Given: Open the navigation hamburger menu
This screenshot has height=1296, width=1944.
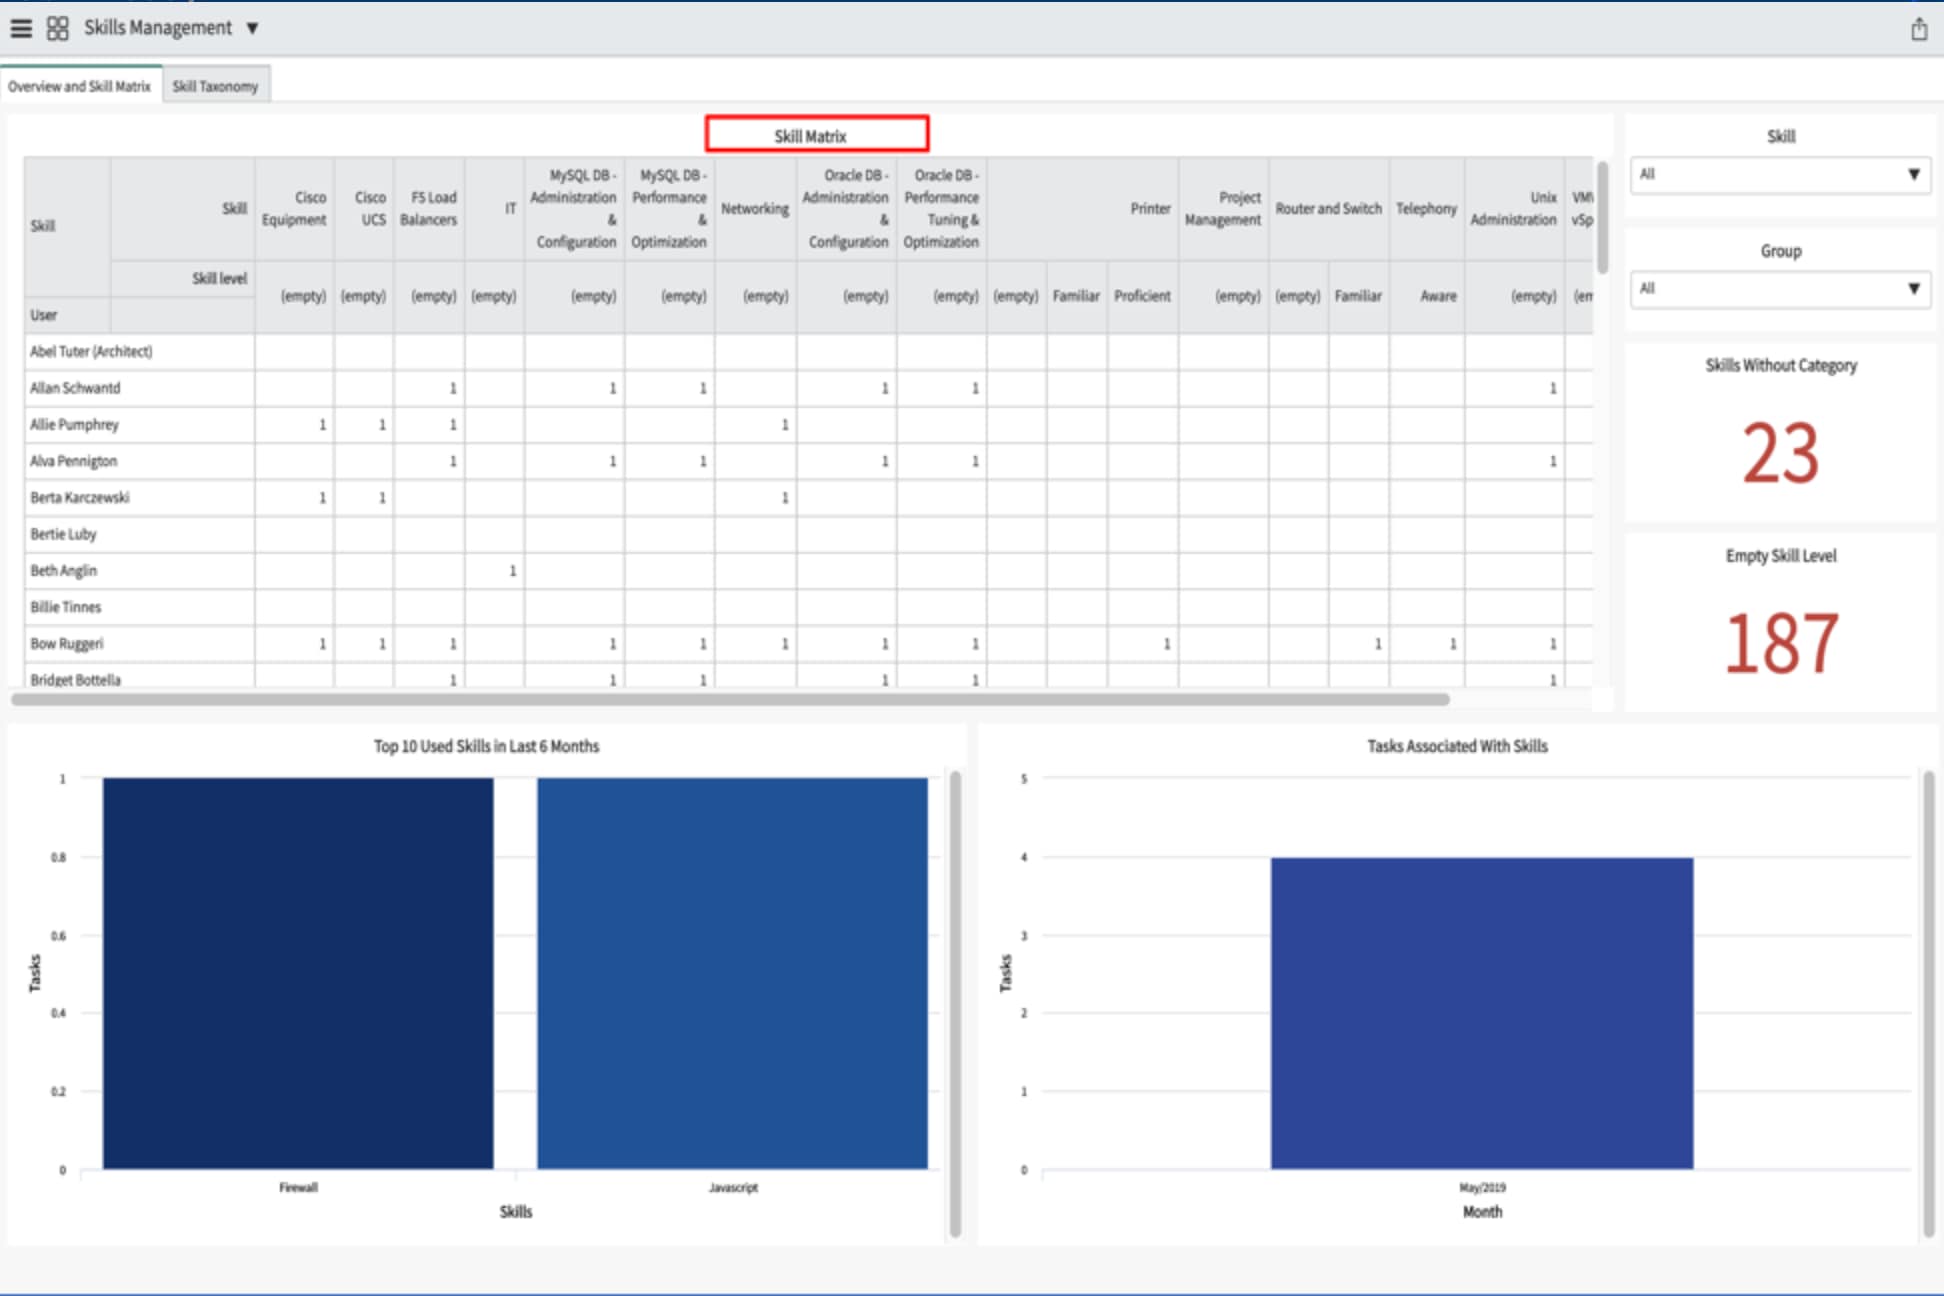Looking at the screenshot, I should [21, 28].
